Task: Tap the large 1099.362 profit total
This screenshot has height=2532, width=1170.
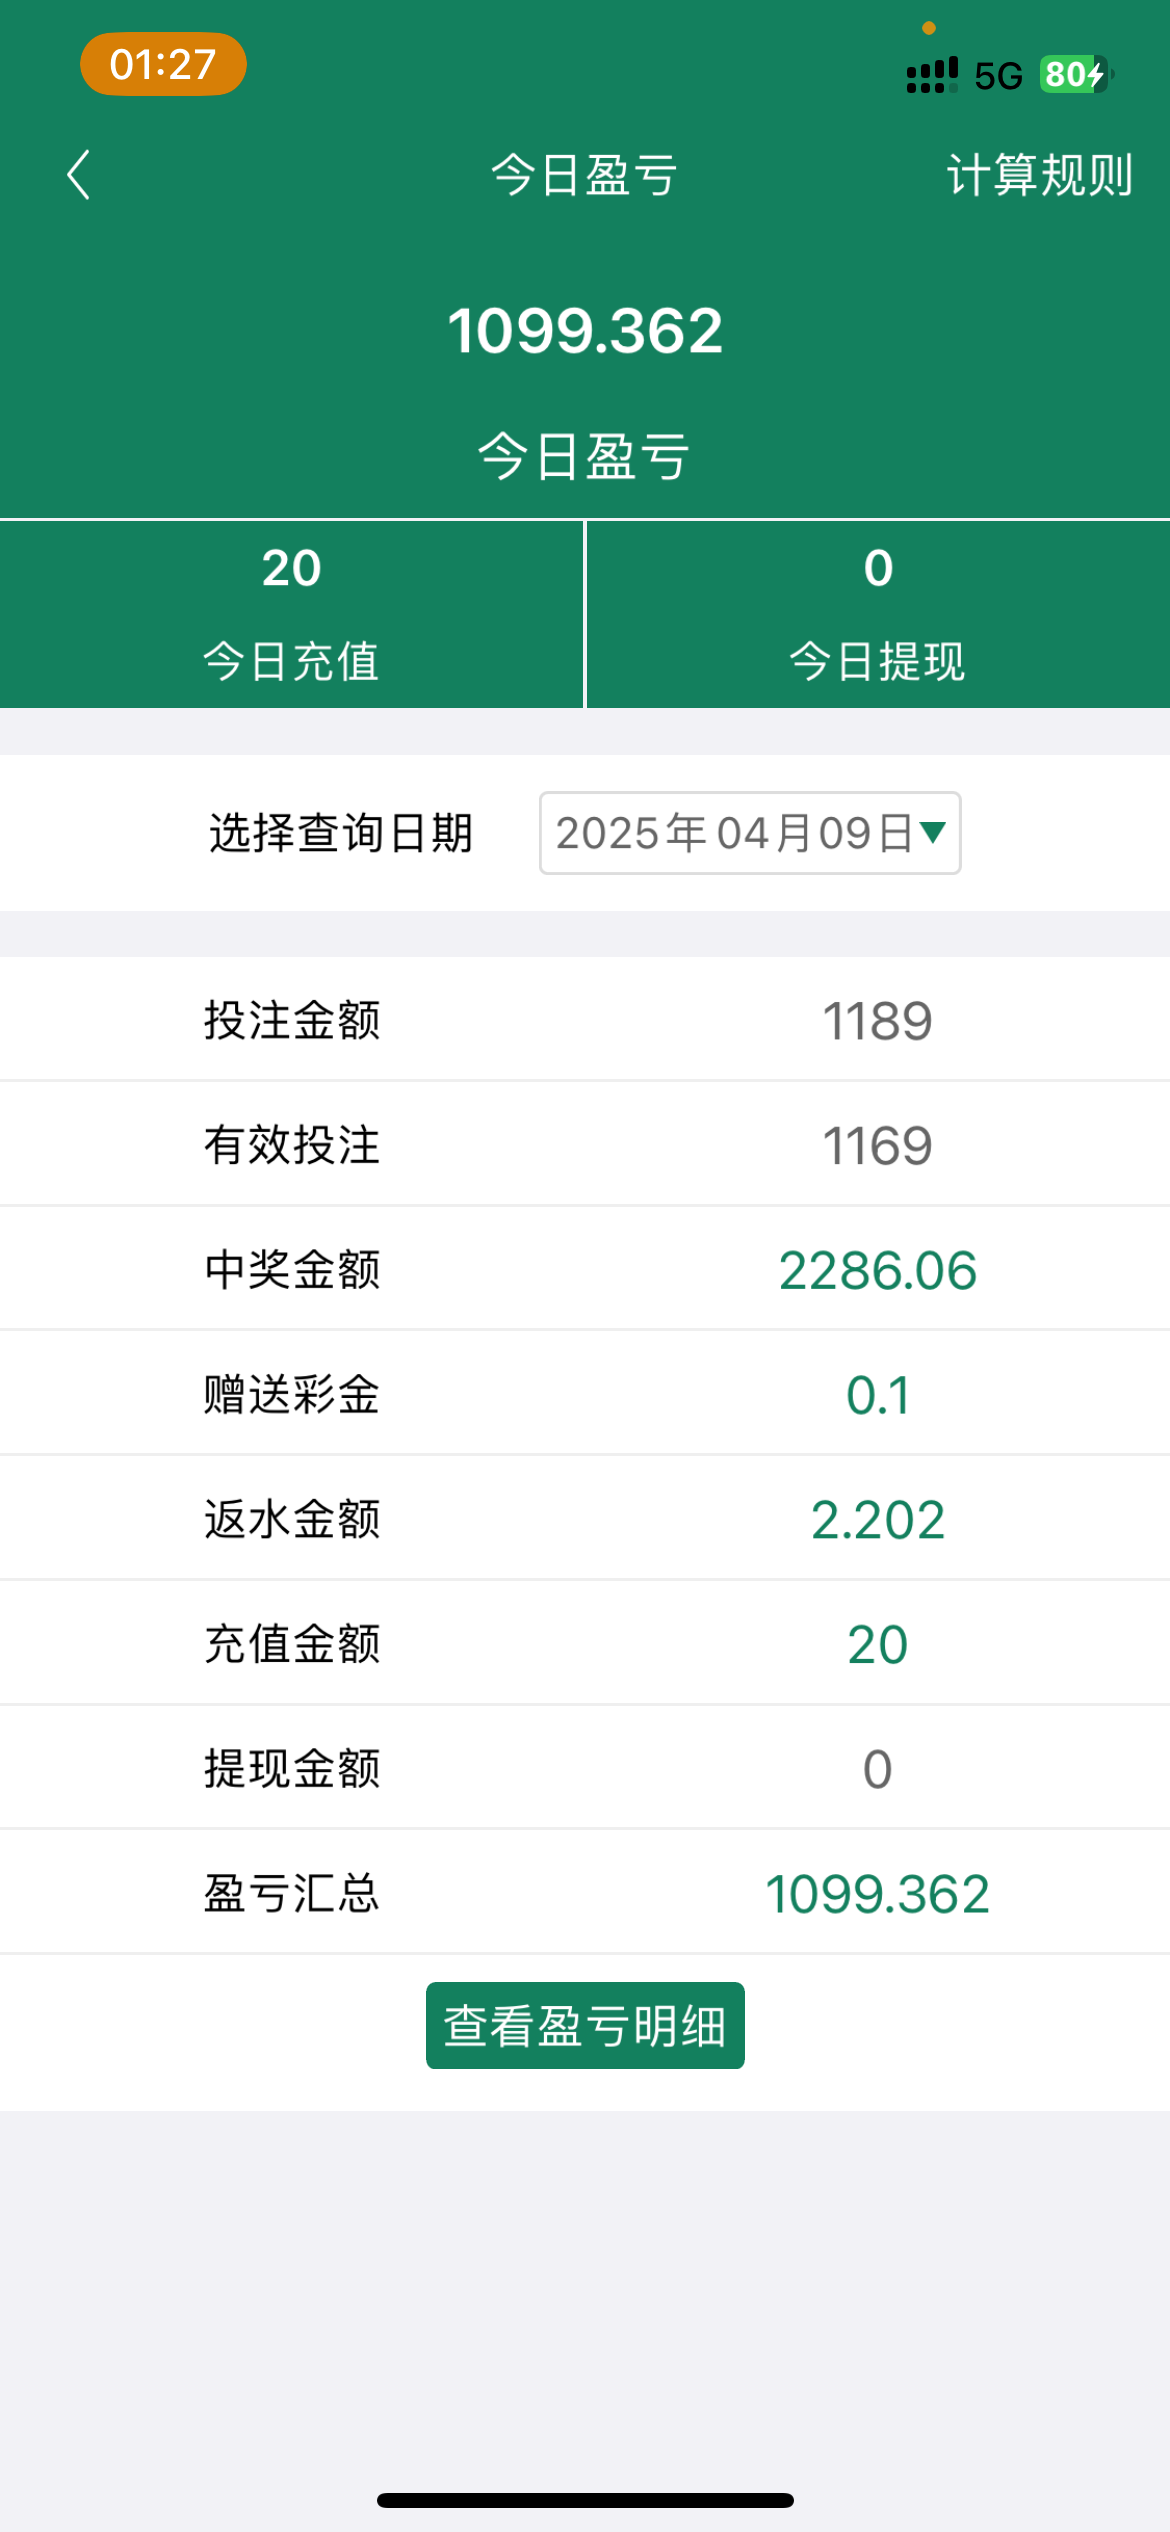Action: (x=585, y=331)
